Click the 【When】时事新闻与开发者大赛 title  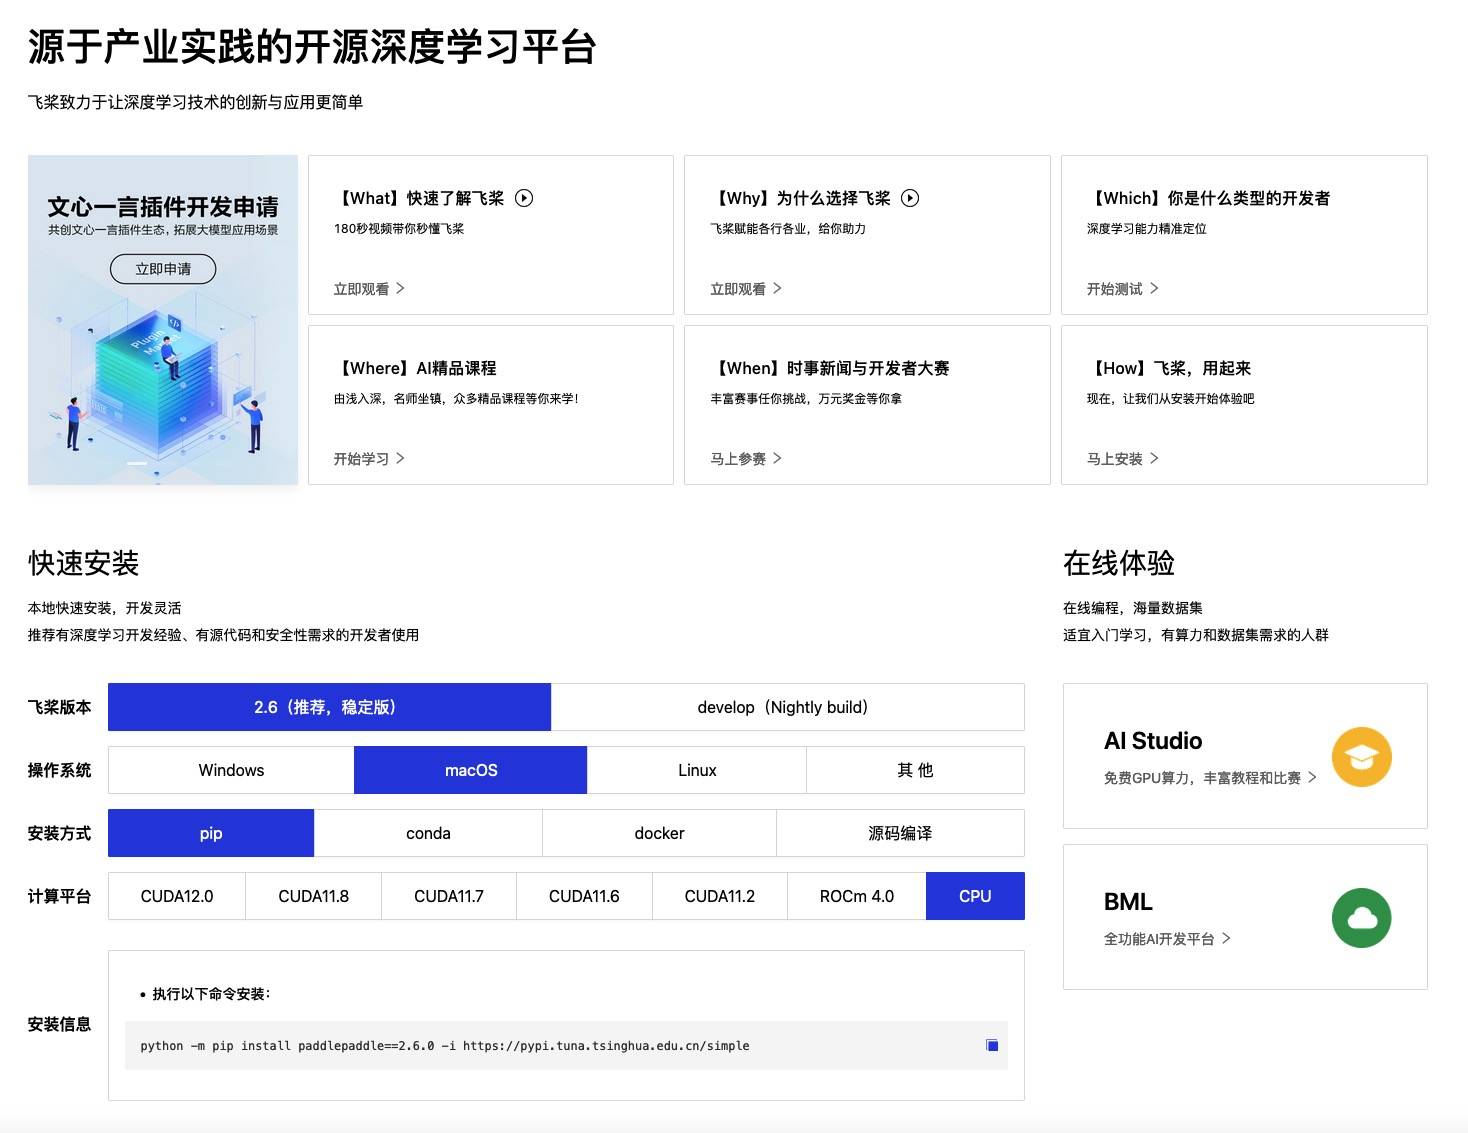830,368
